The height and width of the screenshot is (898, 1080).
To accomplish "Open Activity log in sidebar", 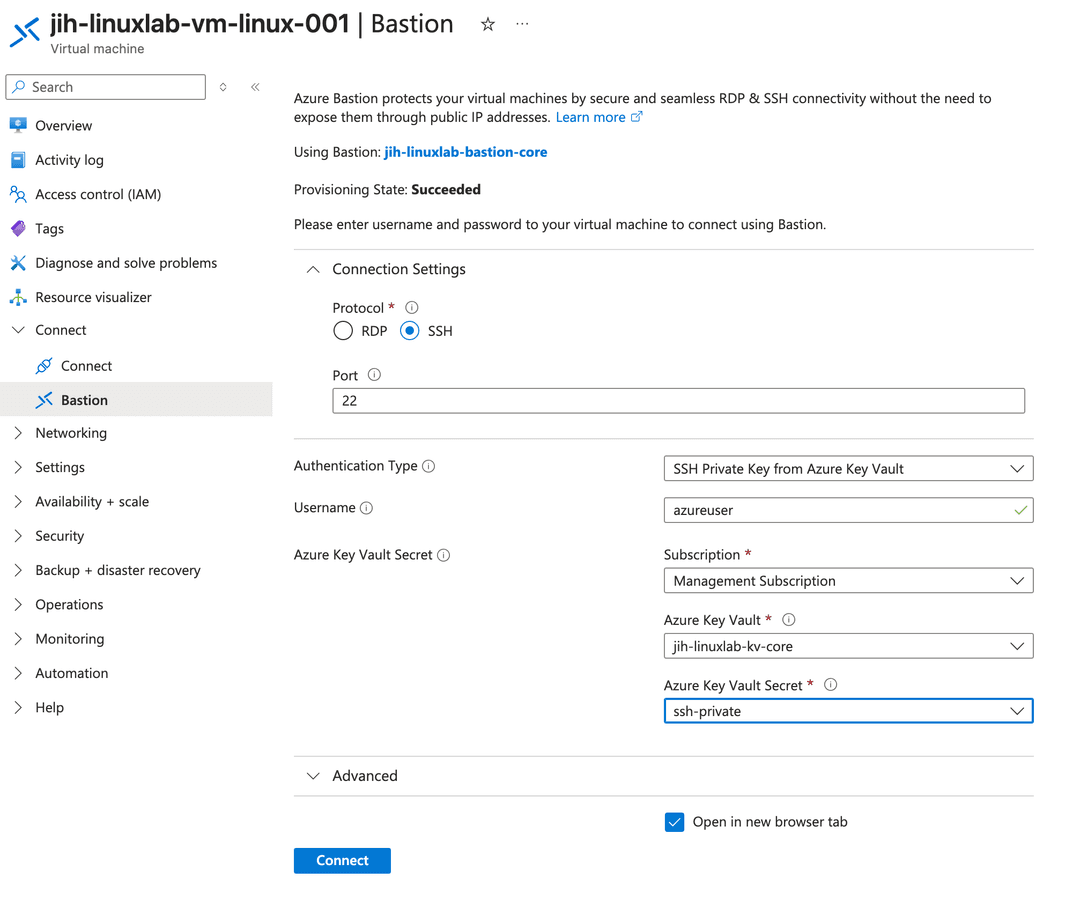I will pos(69,160).
